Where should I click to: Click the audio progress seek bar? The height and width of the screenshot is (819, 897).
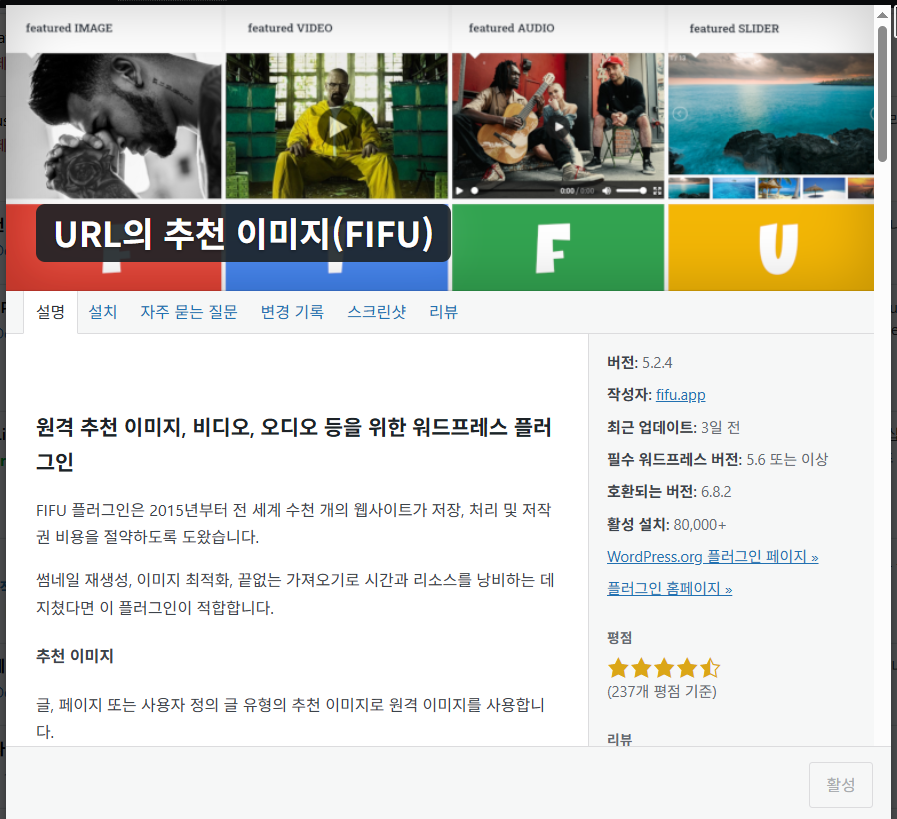pos(513,190)
